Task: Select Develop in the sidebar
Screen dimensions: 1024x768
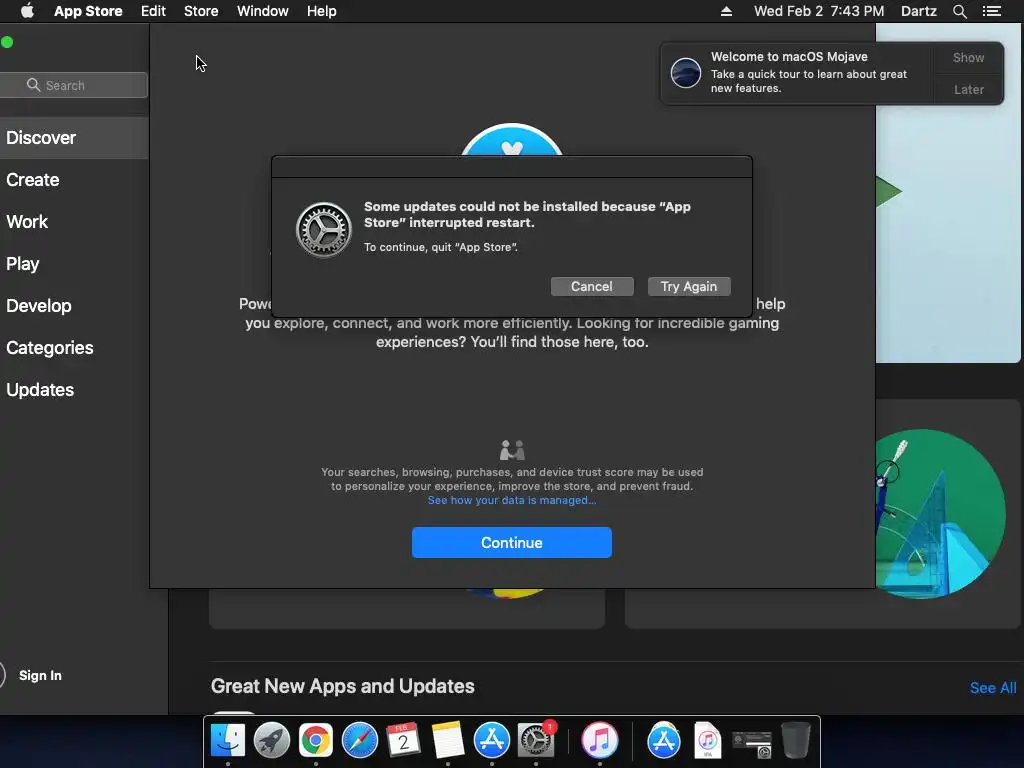Action: click(x=74, y=306)
